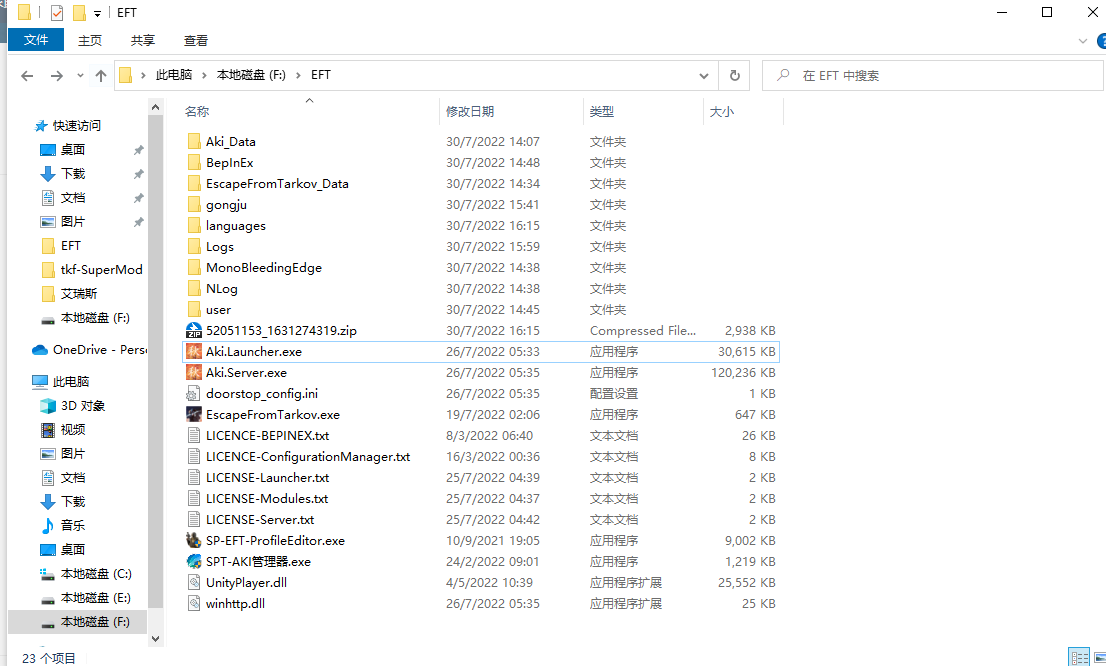Open the 文件 menu tab
This screenshot has width=1106, height=666.
tap(36, 40)
